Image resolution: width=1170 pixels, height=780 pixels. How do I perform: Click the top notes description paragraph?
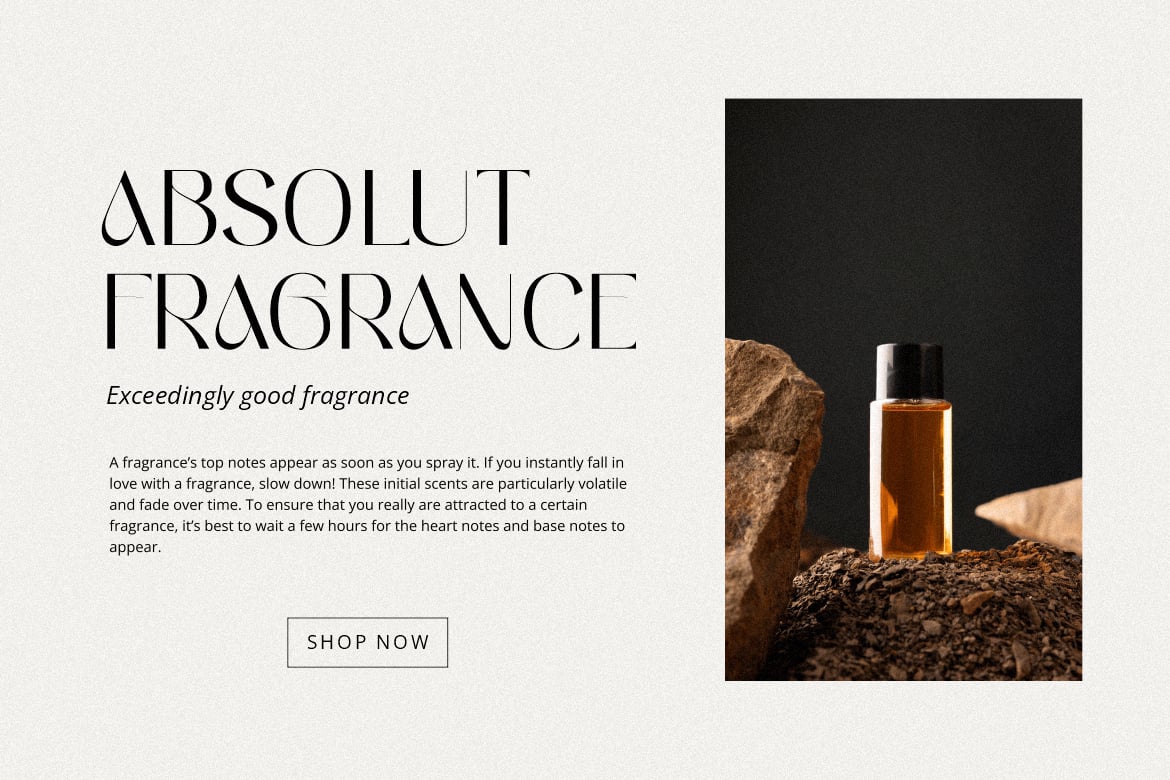coord(368,505)
